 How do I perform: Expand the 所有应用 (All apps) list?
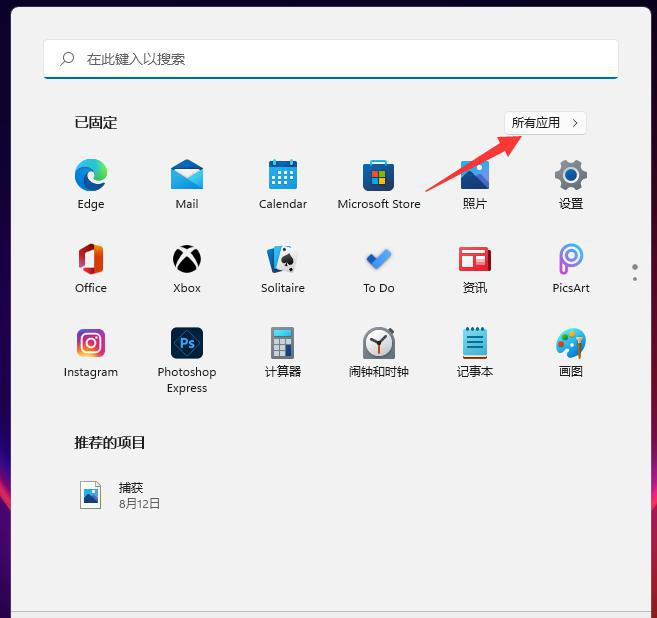[x=545, y=123]
